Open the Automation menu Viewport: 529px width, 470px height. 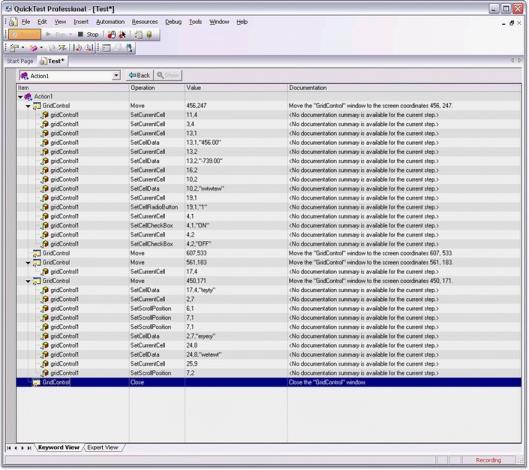coord(110,22)
